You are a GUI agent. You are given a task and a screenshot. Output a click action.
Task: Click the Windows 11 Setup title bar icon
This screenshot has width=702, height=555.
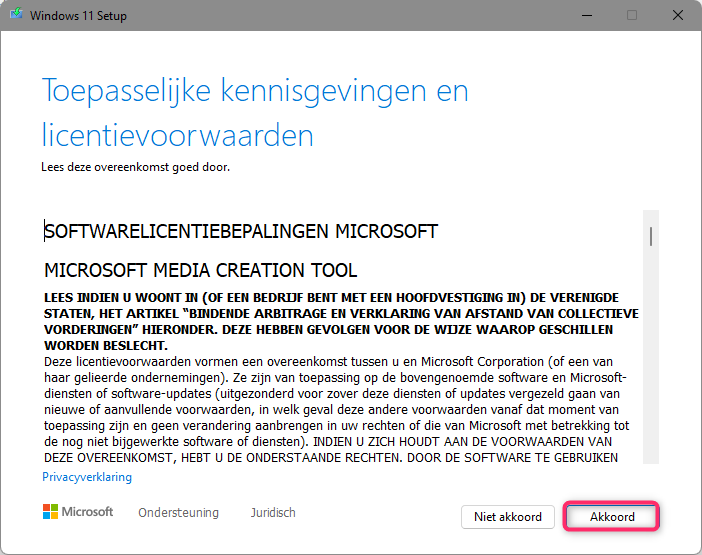tap(16, 15)
